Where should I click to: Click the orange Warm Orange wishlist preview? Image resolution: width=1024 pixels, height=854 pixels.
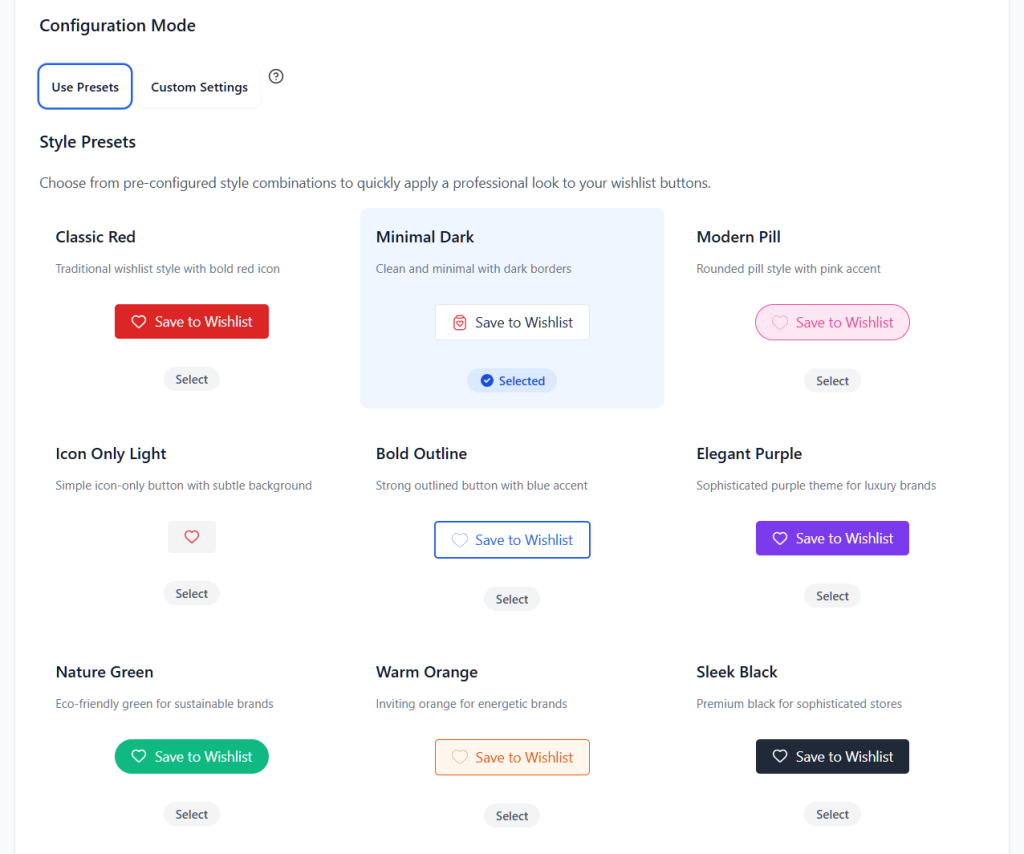coord(512,758)
